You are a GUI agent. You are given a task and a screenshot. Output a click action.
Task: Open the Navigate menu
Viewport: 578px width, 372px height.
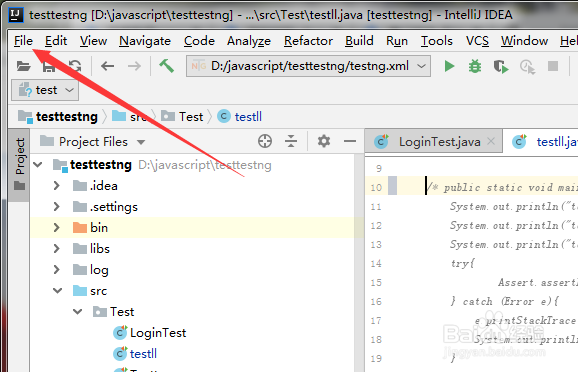point(145,41)
